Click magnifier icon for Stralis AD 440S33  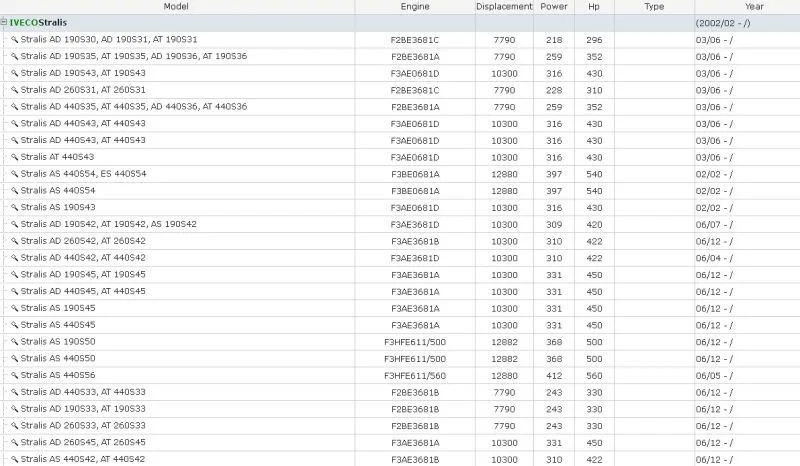[14, 393]
